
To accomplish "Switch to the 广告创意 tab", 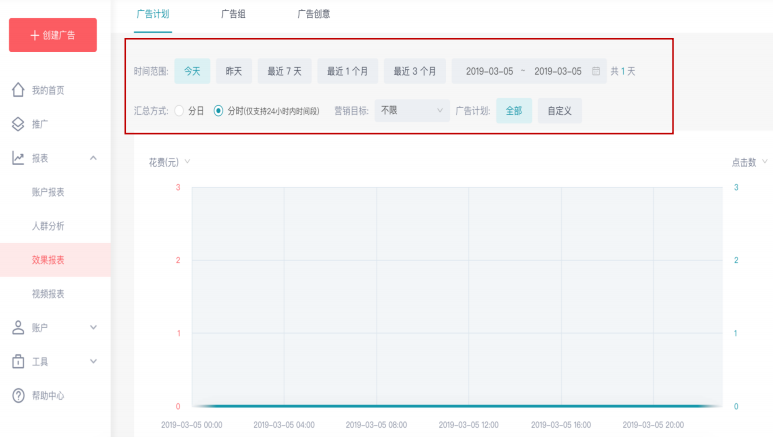I will (314, 14).
